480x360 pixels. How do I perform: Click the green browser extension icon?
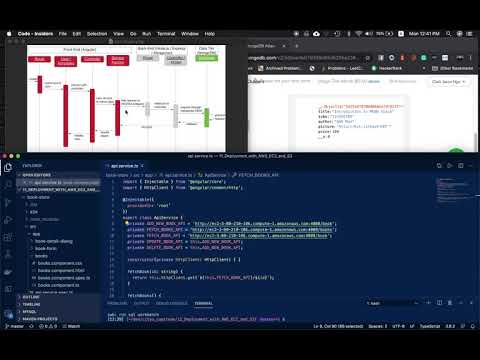(424, 58)
